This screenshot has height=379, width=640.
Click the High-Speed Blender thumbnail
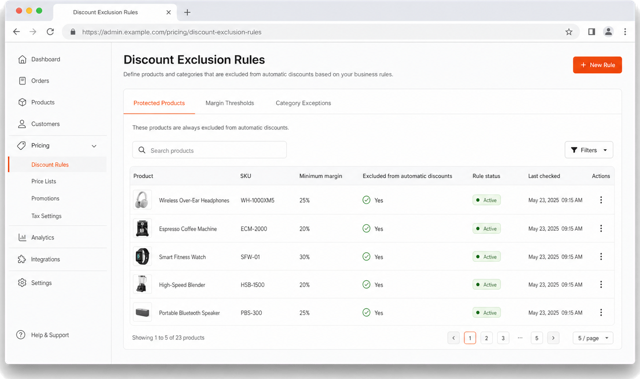click(142, 284)
